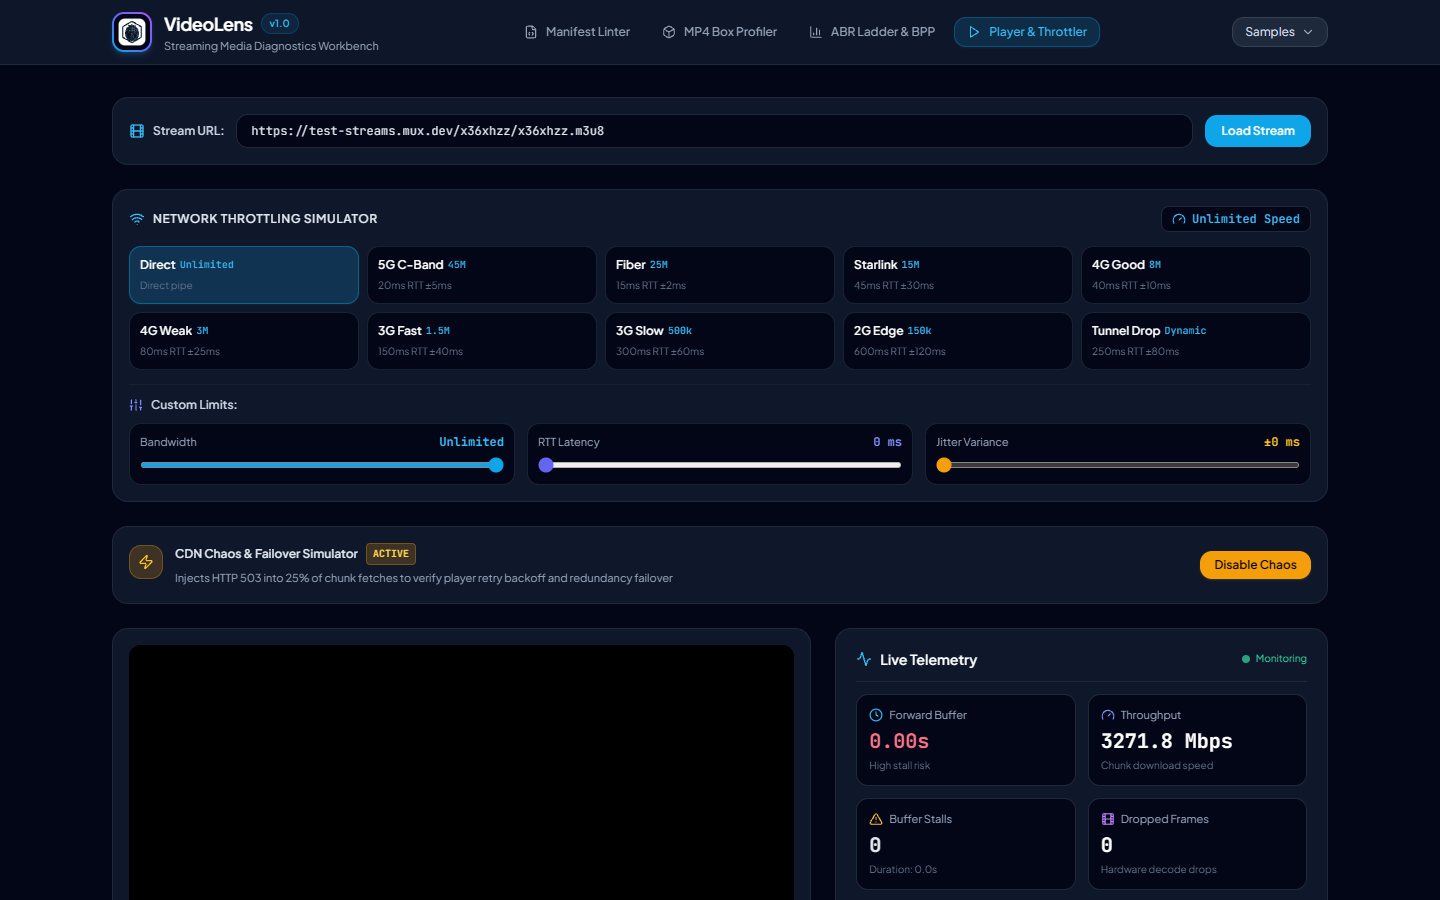
Task: Click the warning triangle beside Buffer Stalls
Action: (876, 819)
